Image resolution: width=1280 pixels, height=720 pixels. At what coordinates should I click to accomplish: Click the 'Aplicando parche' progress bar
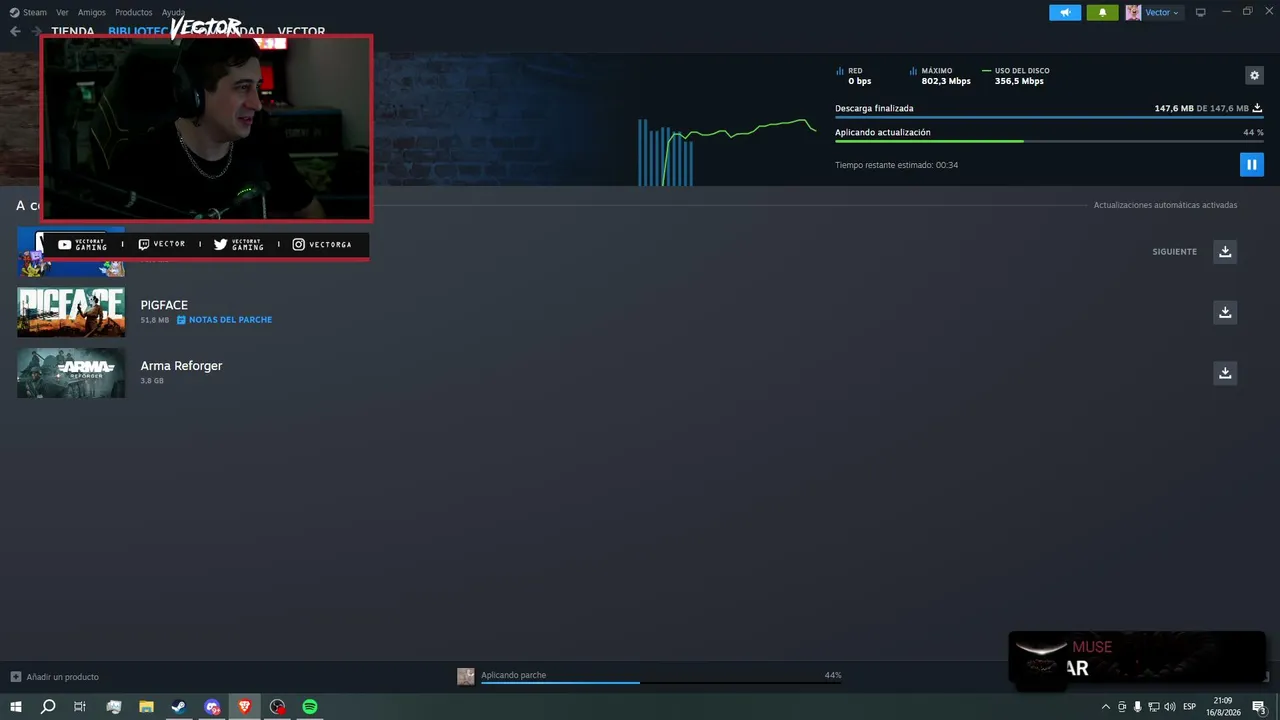coord(661,682)
